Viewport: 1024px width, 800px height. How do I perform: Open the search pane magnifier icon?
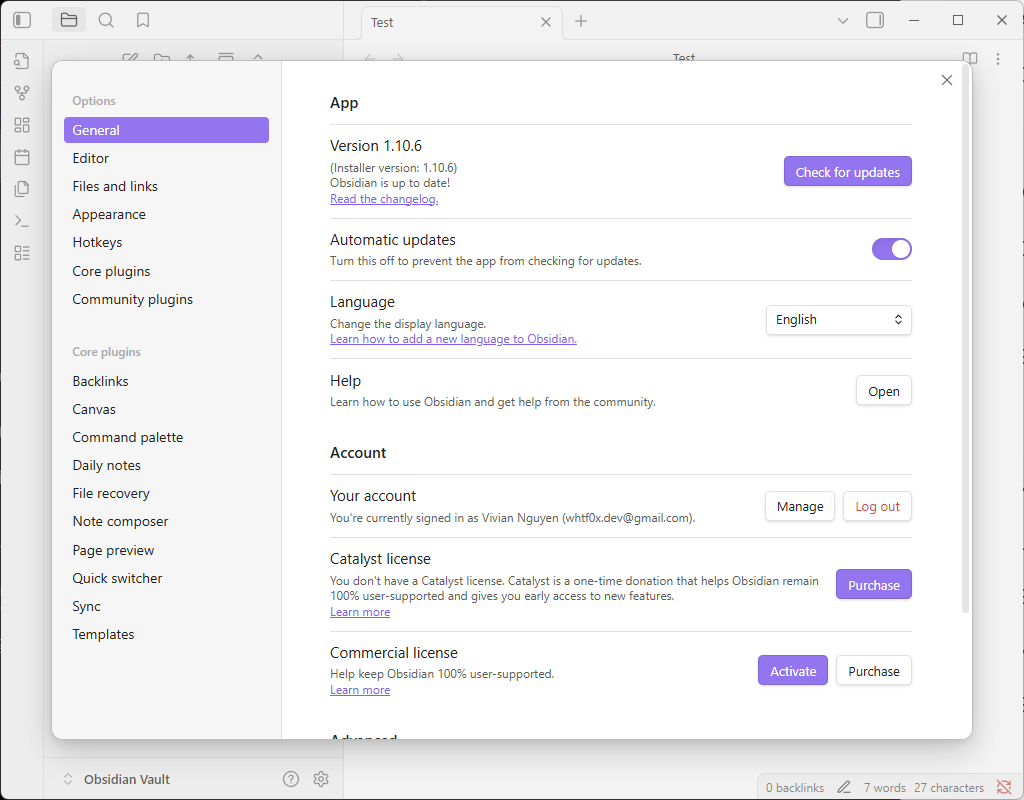[106, 20]
